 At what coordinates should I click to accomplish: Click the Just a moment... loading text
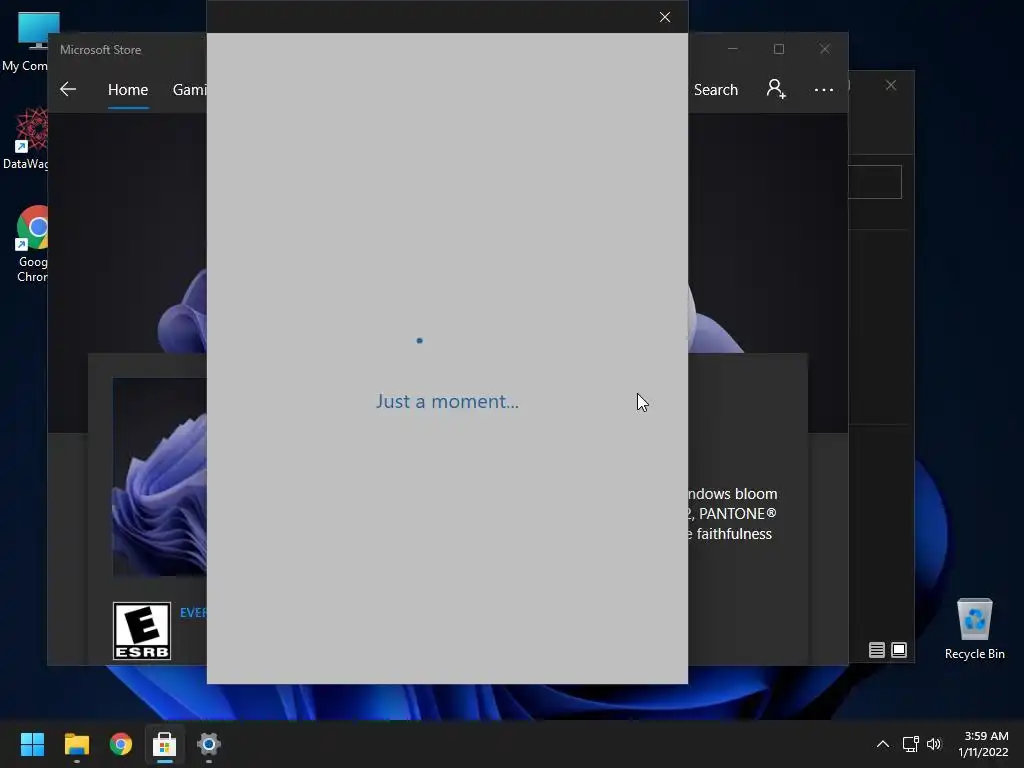click(447, 401)
